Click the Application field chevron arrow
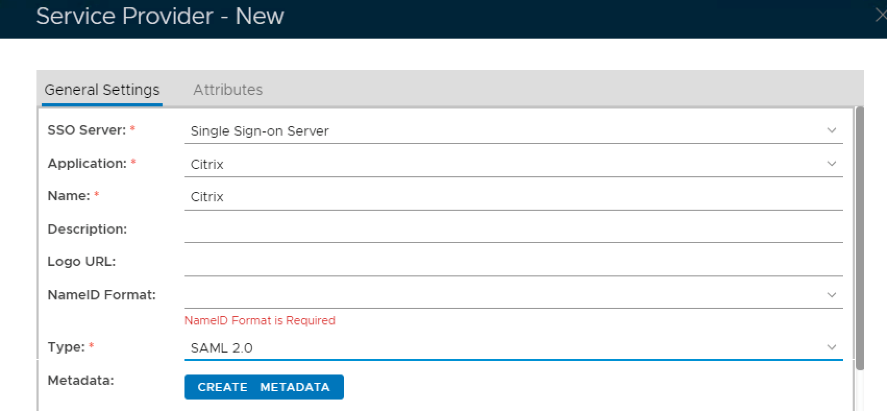887x411 pixels. pyautogui.click(x=831, y=163)
